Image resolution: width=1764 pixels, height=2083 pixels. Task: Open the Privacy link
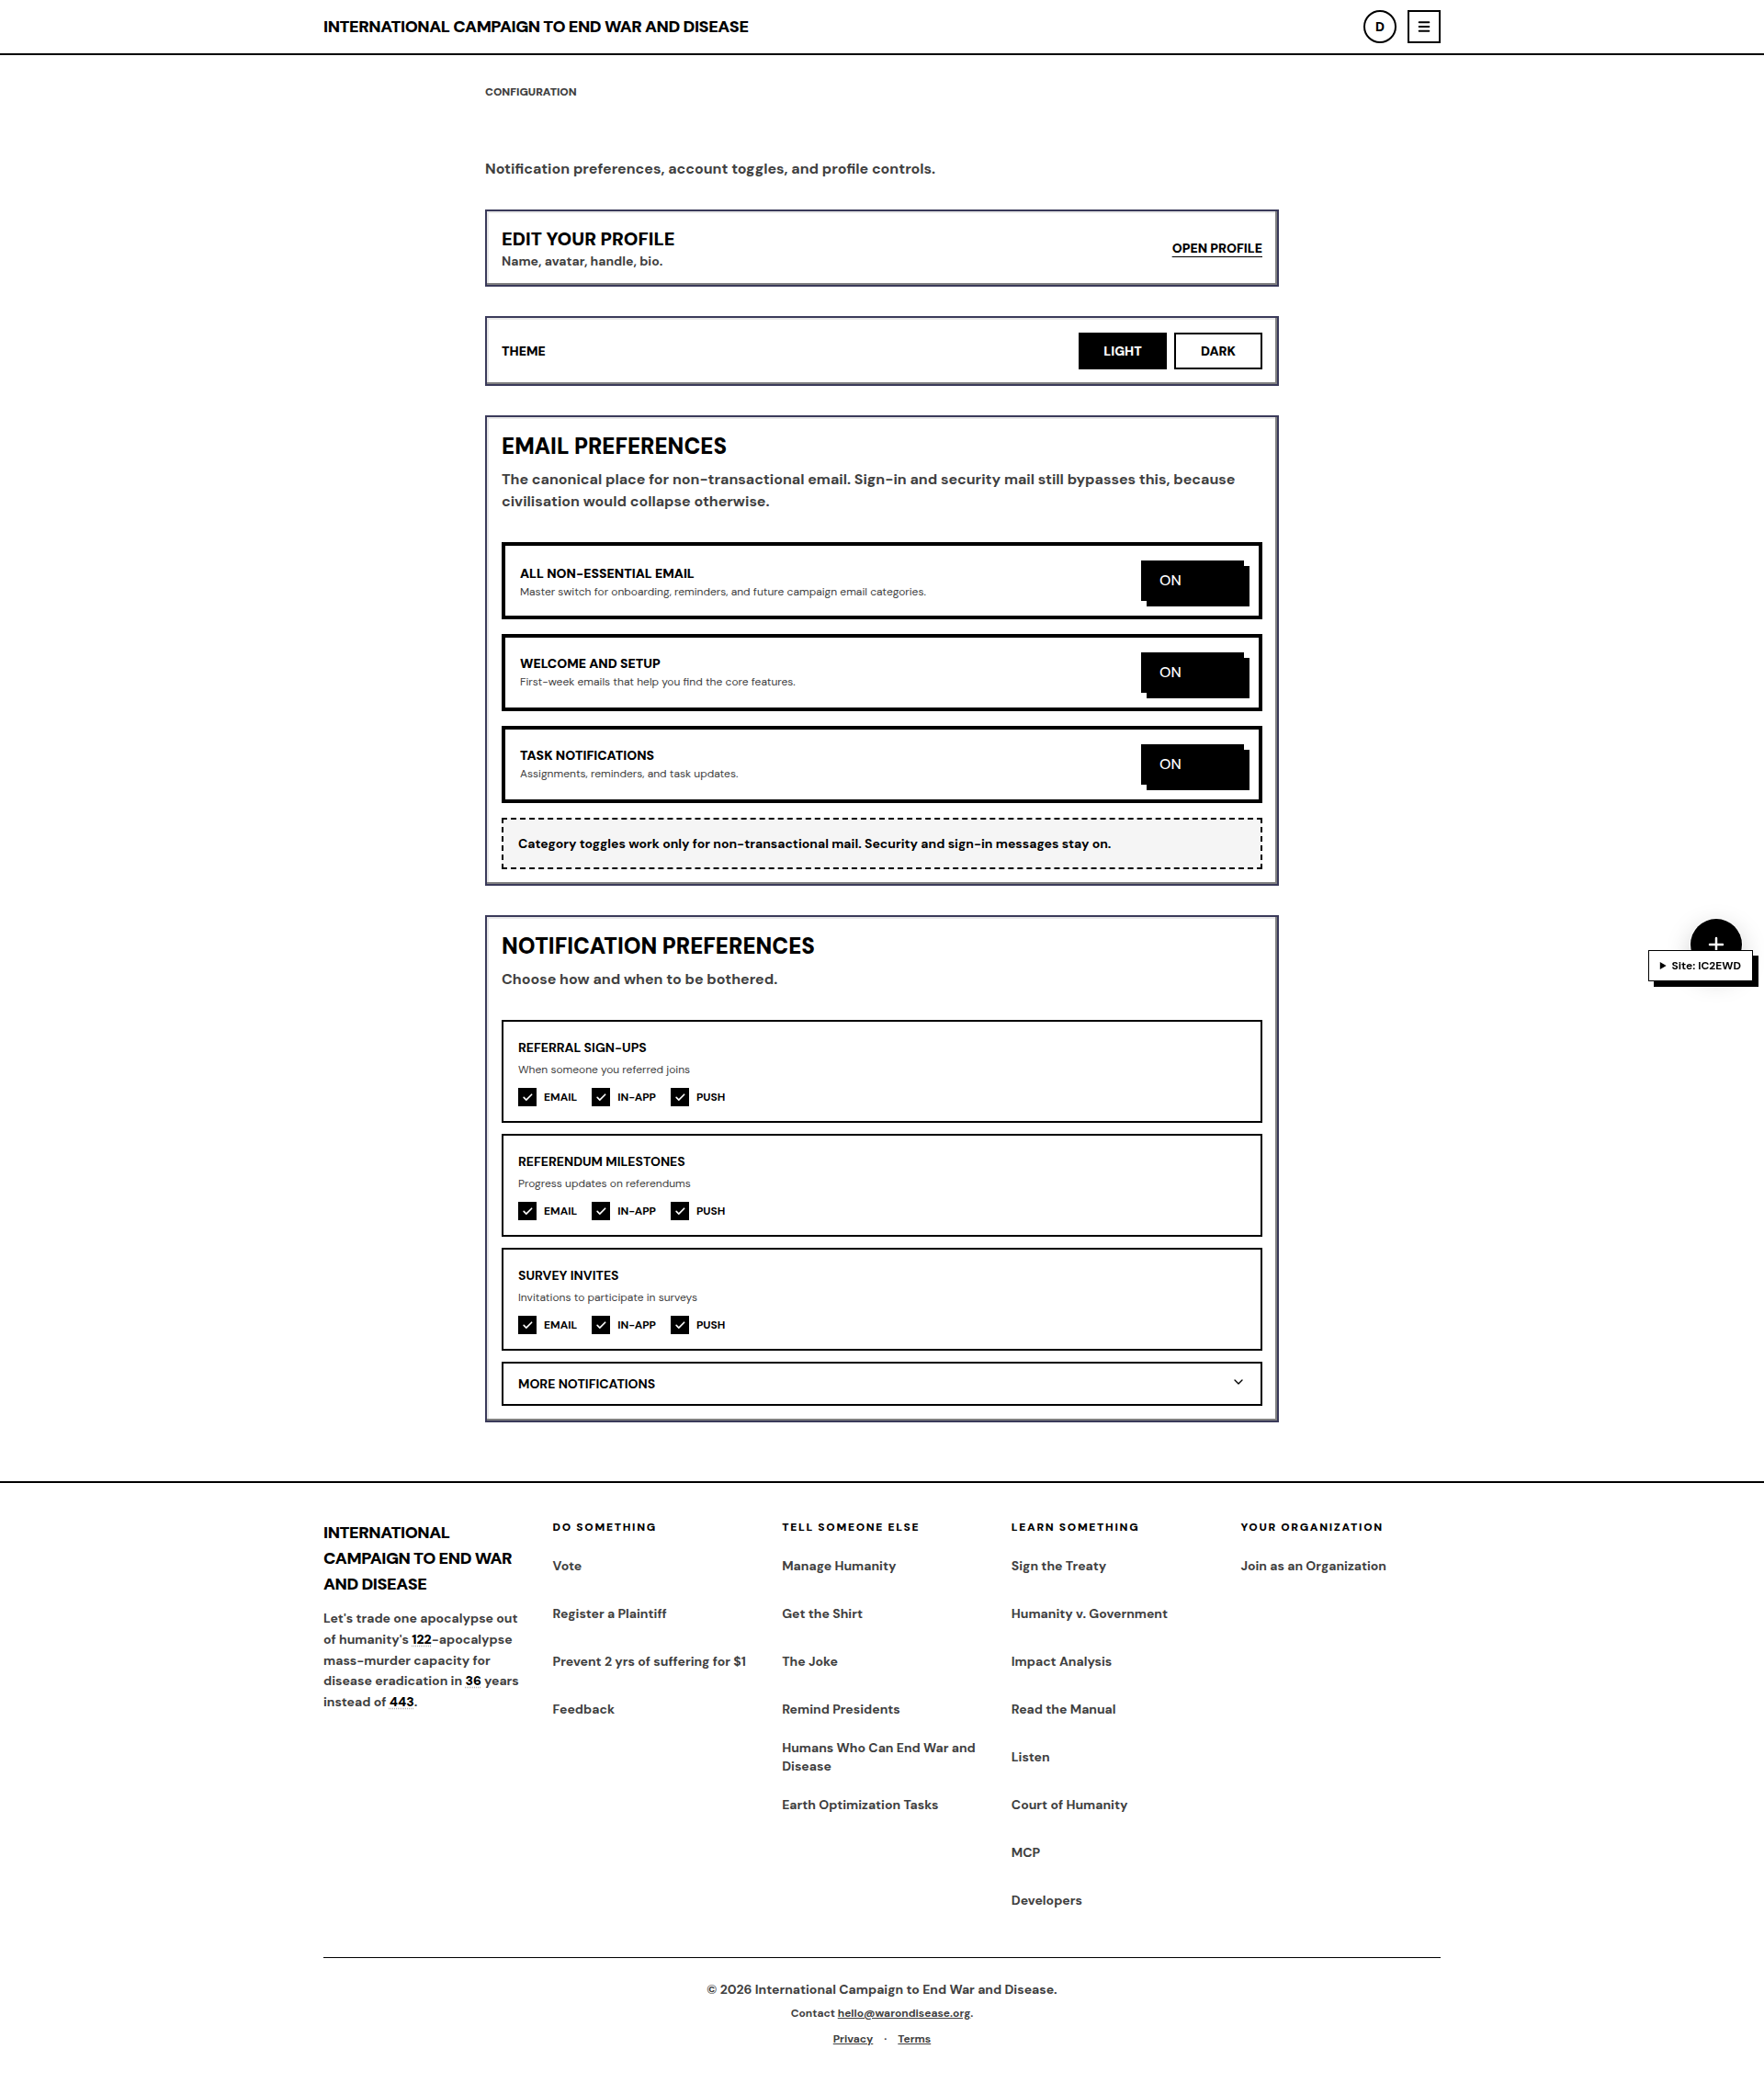click(852, 2040)
